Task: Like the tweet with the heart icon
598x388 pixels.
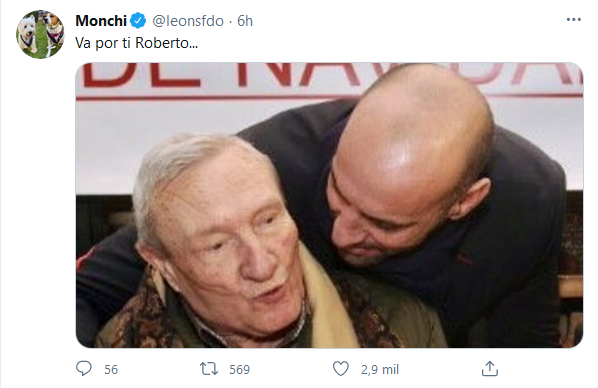Action: [341, 369]
